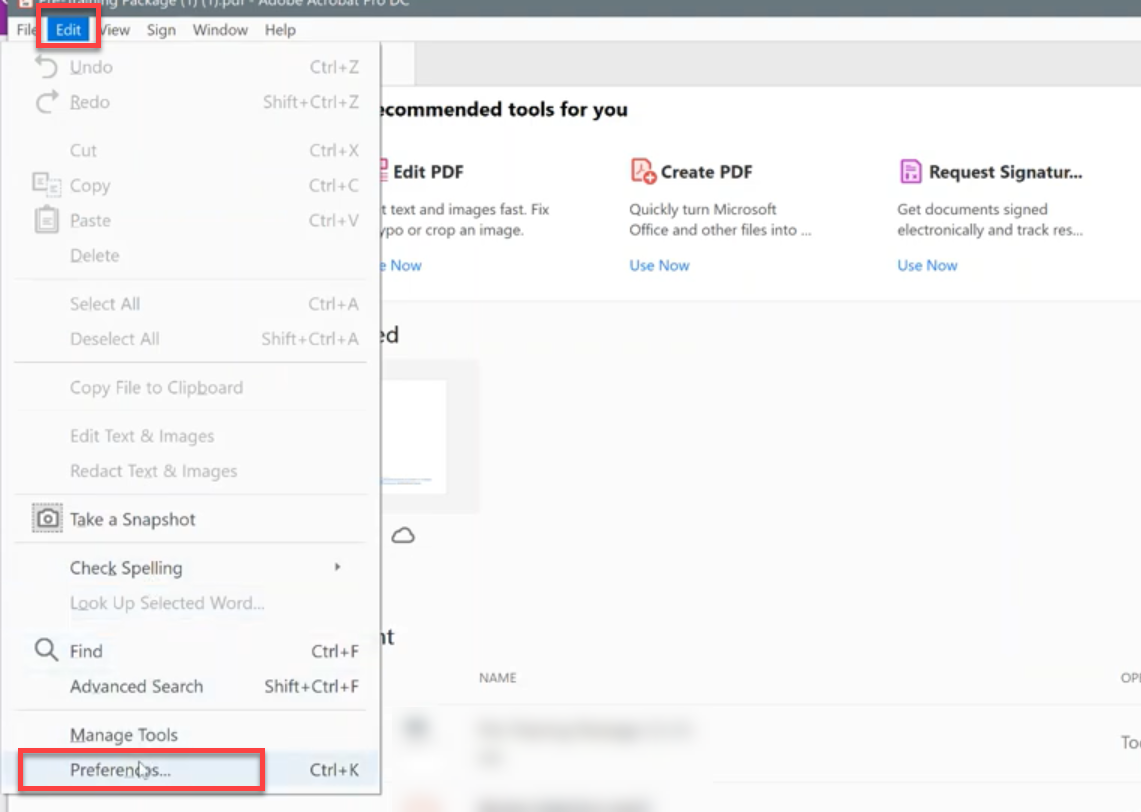
Task: Choose Select All menu entry
Action: tap(191, 303)
